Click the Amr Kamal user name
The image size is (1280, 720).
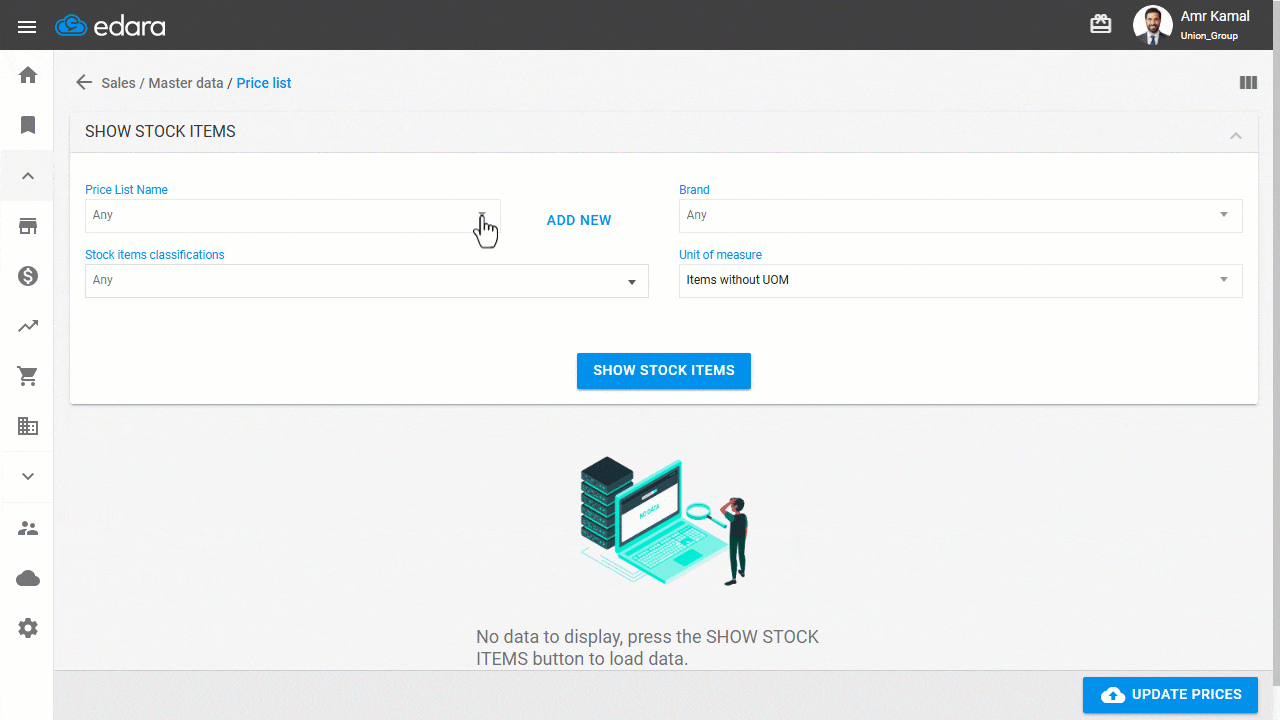[x=1215, y=16]
